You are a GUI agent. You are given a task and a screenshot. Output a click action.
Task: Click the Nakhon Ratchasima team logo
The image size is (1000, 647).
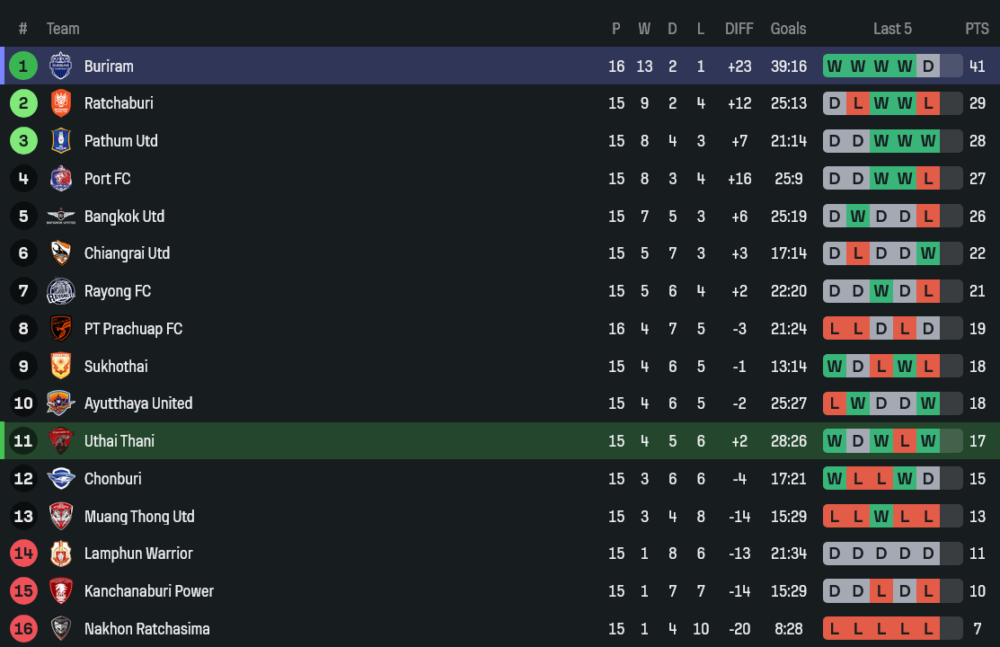tap(61, 629)
